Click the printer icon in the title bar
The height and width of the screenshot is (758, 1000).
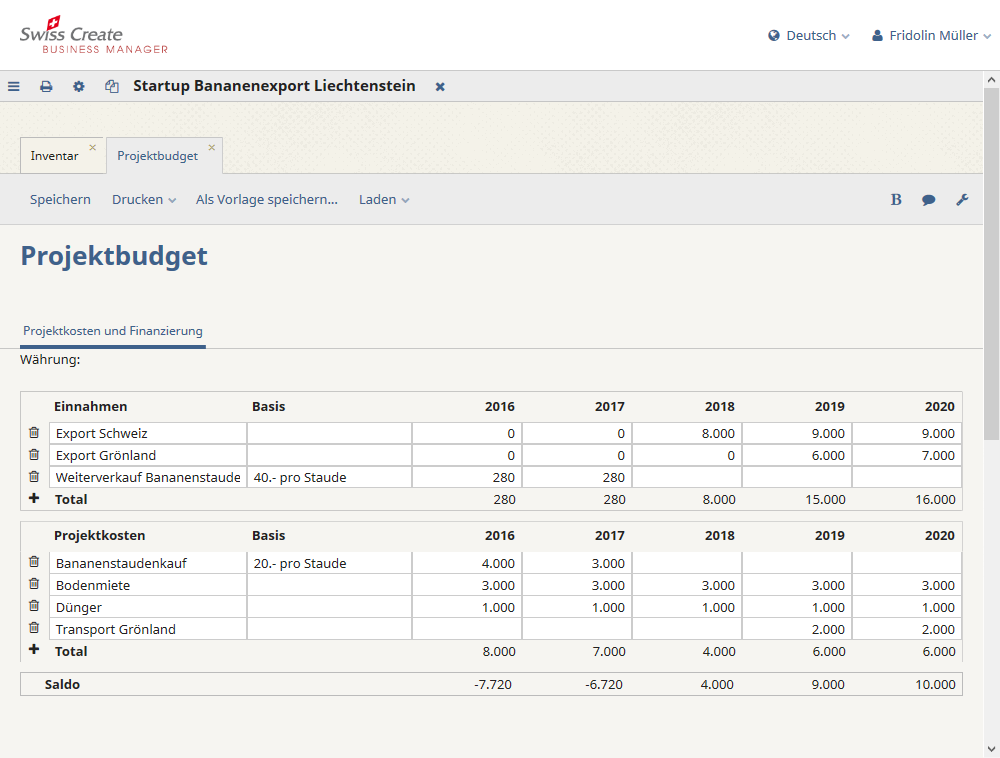click(46, 87)
